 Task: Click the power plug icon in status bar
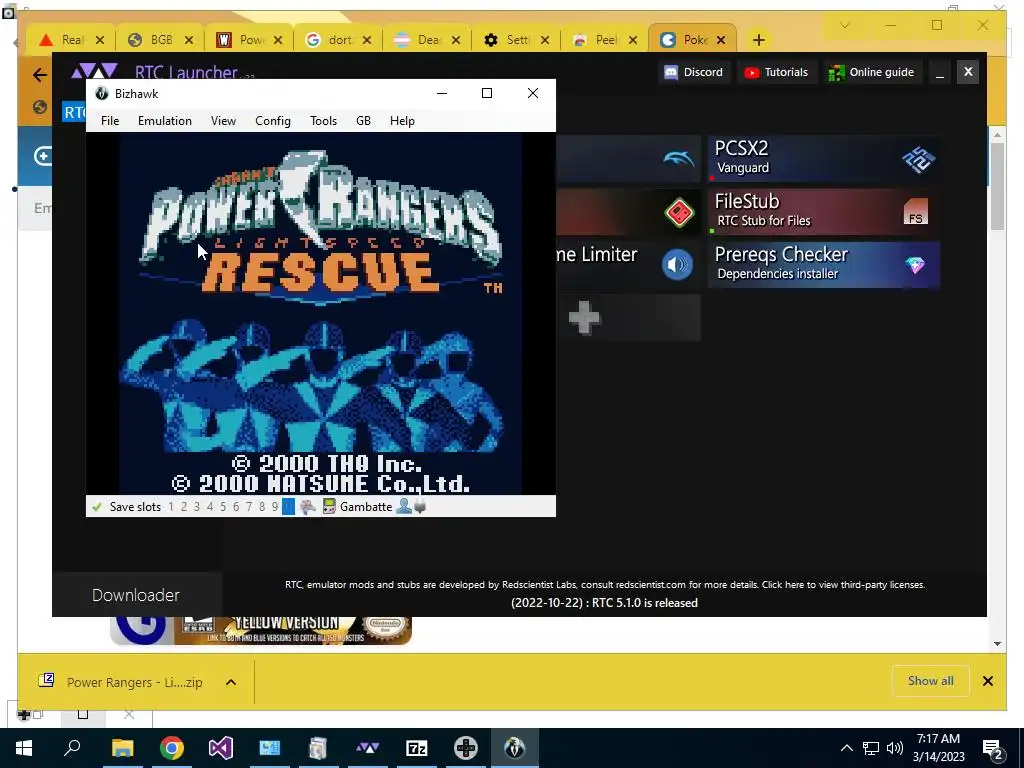420,507
